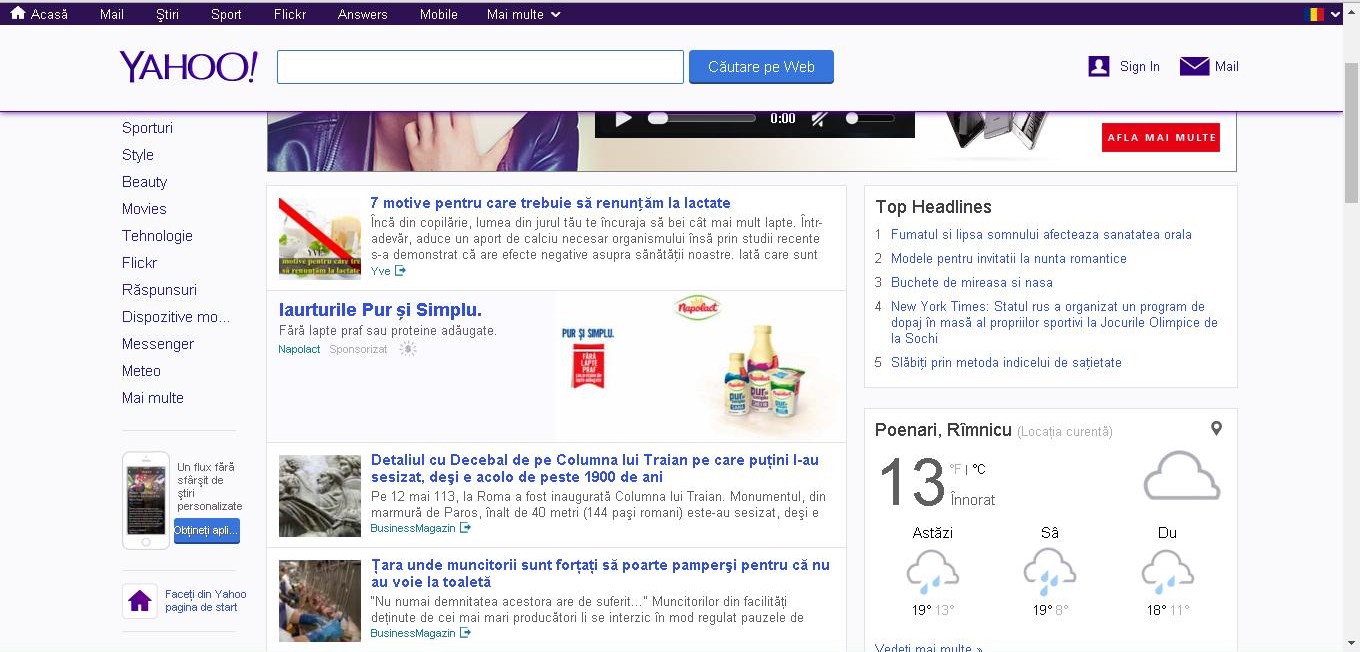Open headline Fumatul si lipsa somnului
Viewport: 1360px width, 652px height.
pos(1041,234)
